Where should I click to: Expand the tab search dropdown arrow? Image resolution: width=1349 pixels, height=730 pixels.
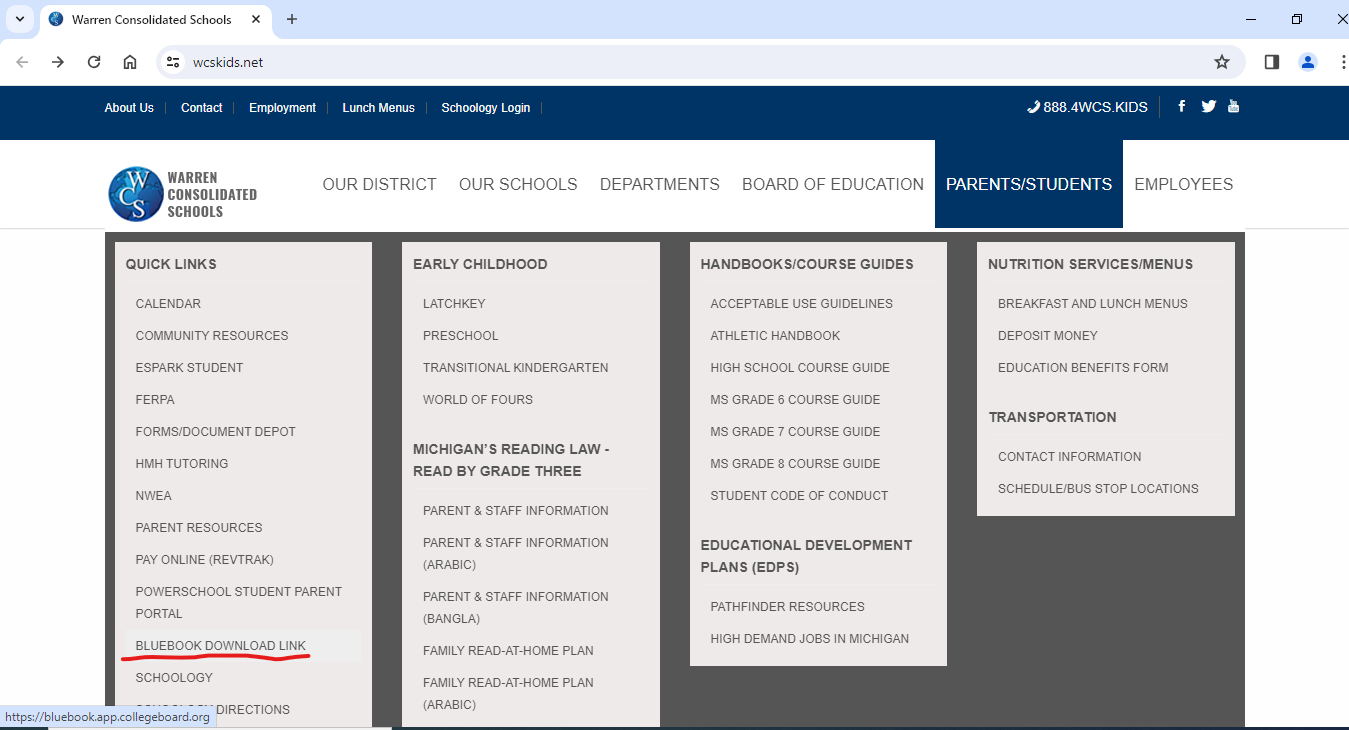click(19, 19)
